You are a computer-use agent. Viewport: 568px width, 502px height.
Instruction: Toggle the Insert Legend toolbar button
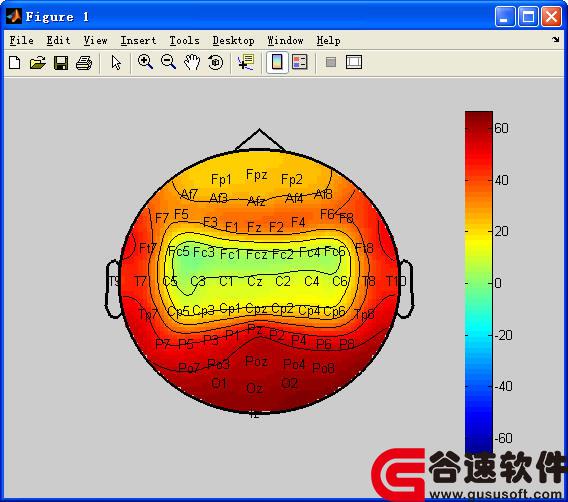click(300, 62)
